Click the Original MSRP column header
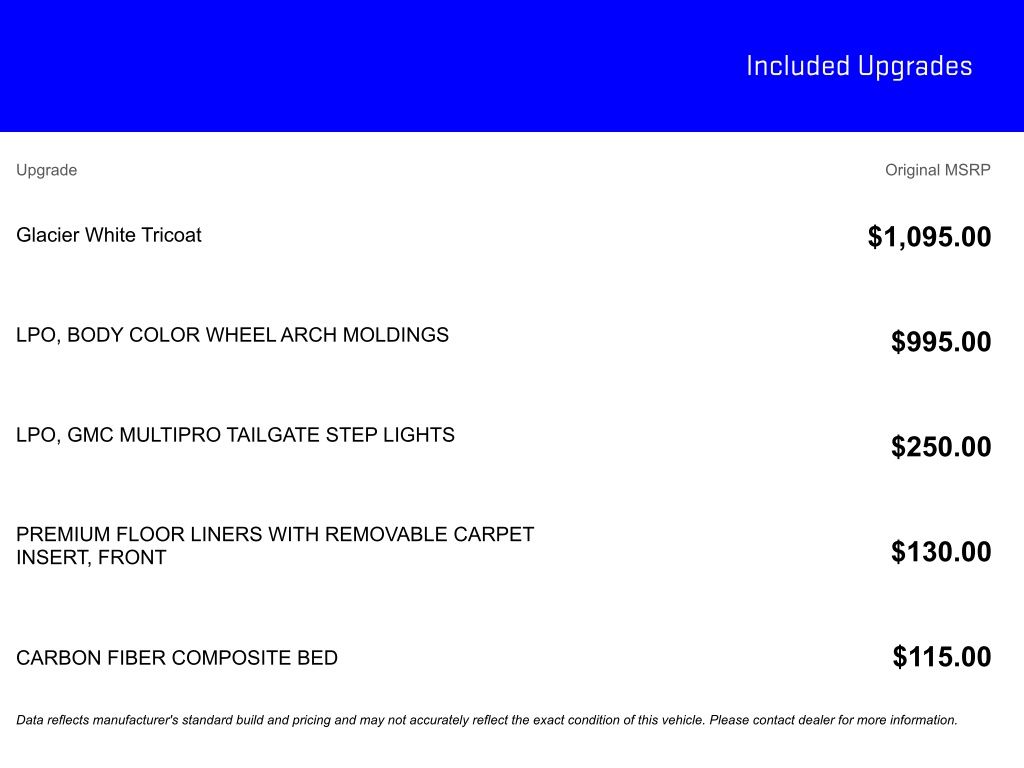 pos(937,170)
